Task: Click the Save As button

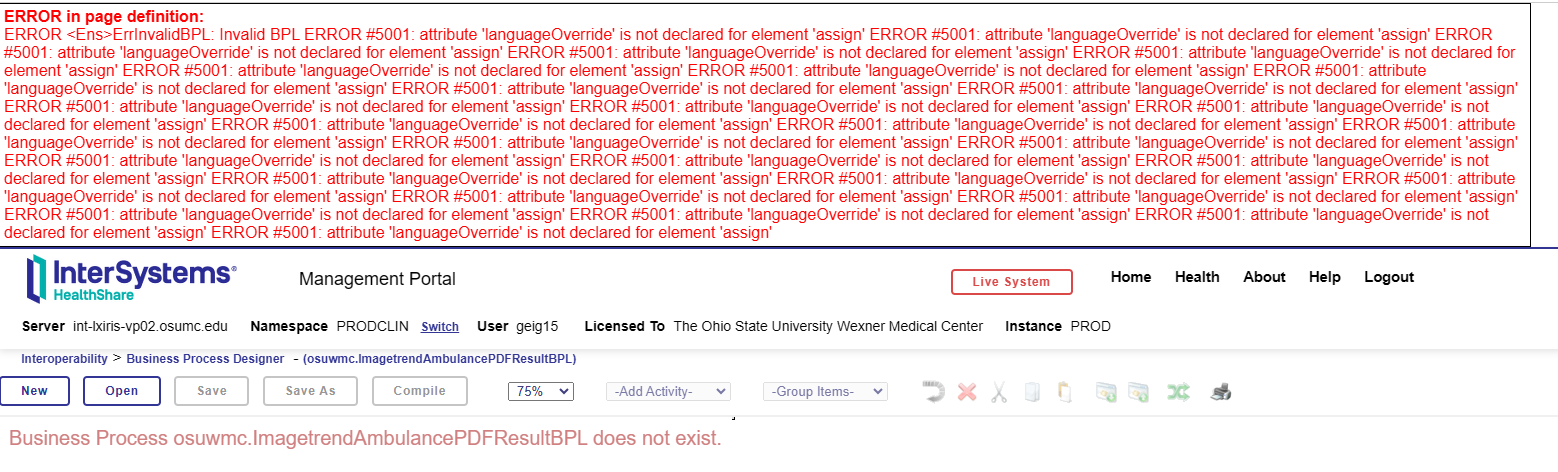Action: [311, 391]
